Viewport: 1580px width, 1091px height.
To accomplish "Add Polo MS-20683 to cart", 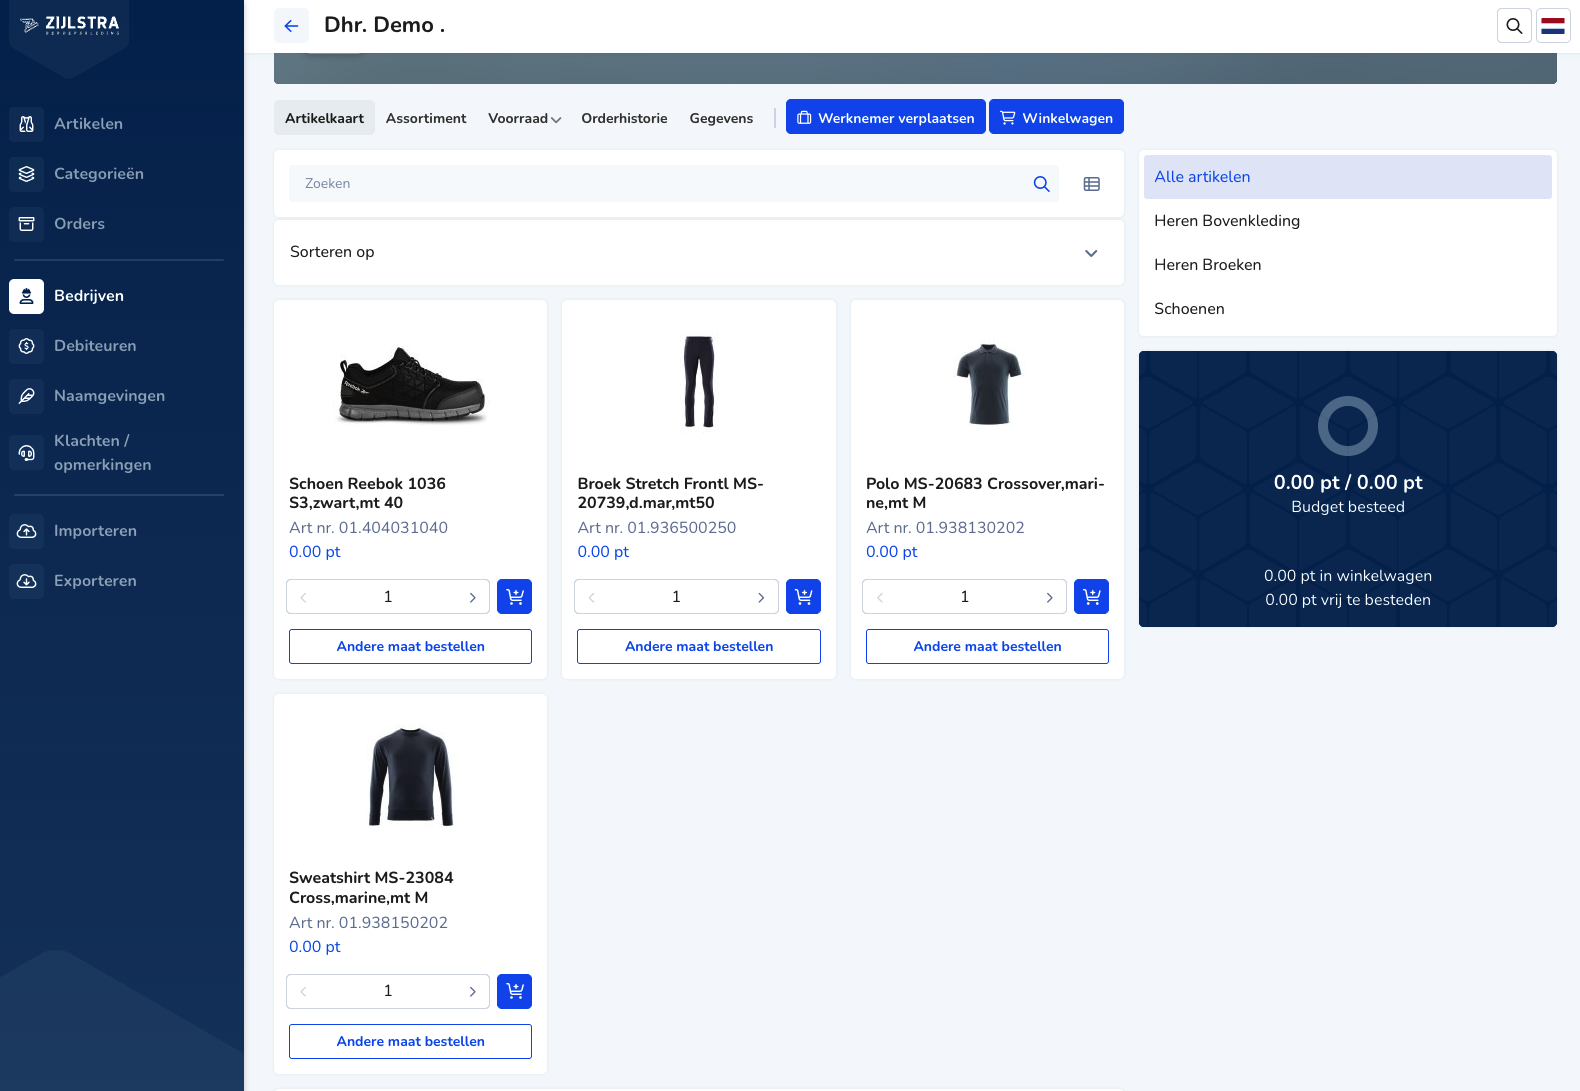I will (1091, 597).
